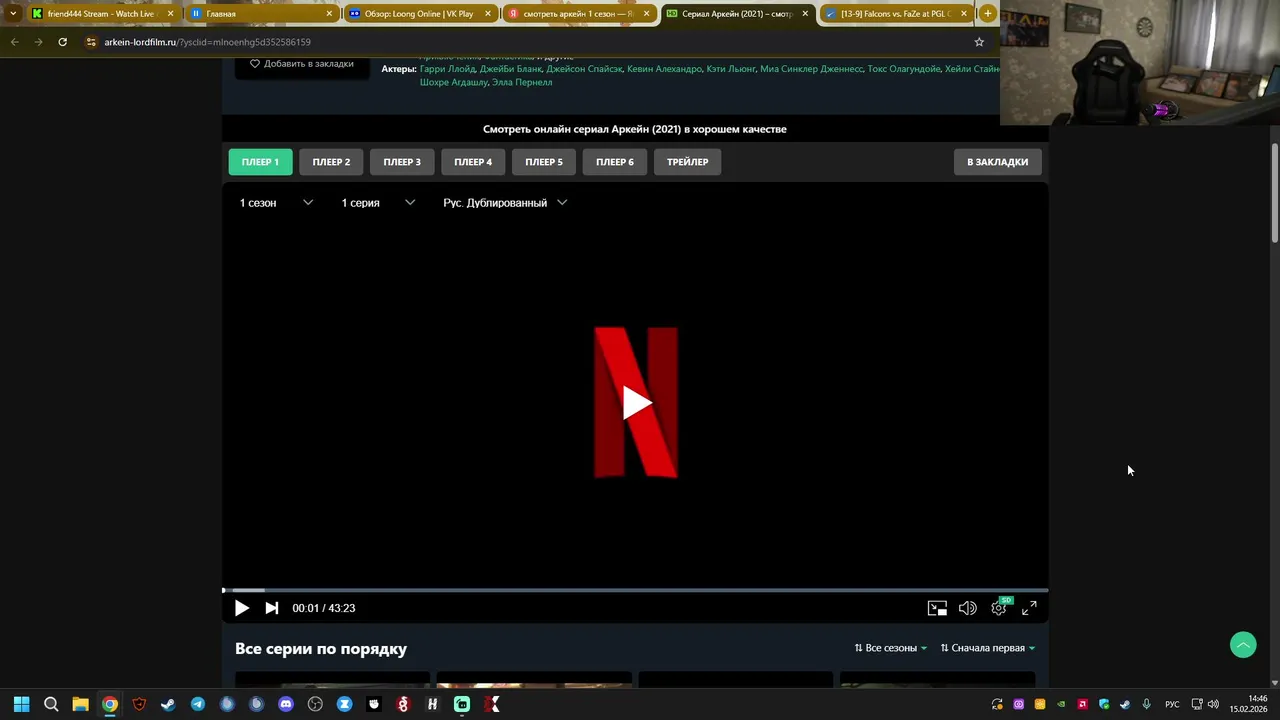Open actor link Элла Пернелл
The width and height of the screenshot is (1280, 720).
click(522, 82)
